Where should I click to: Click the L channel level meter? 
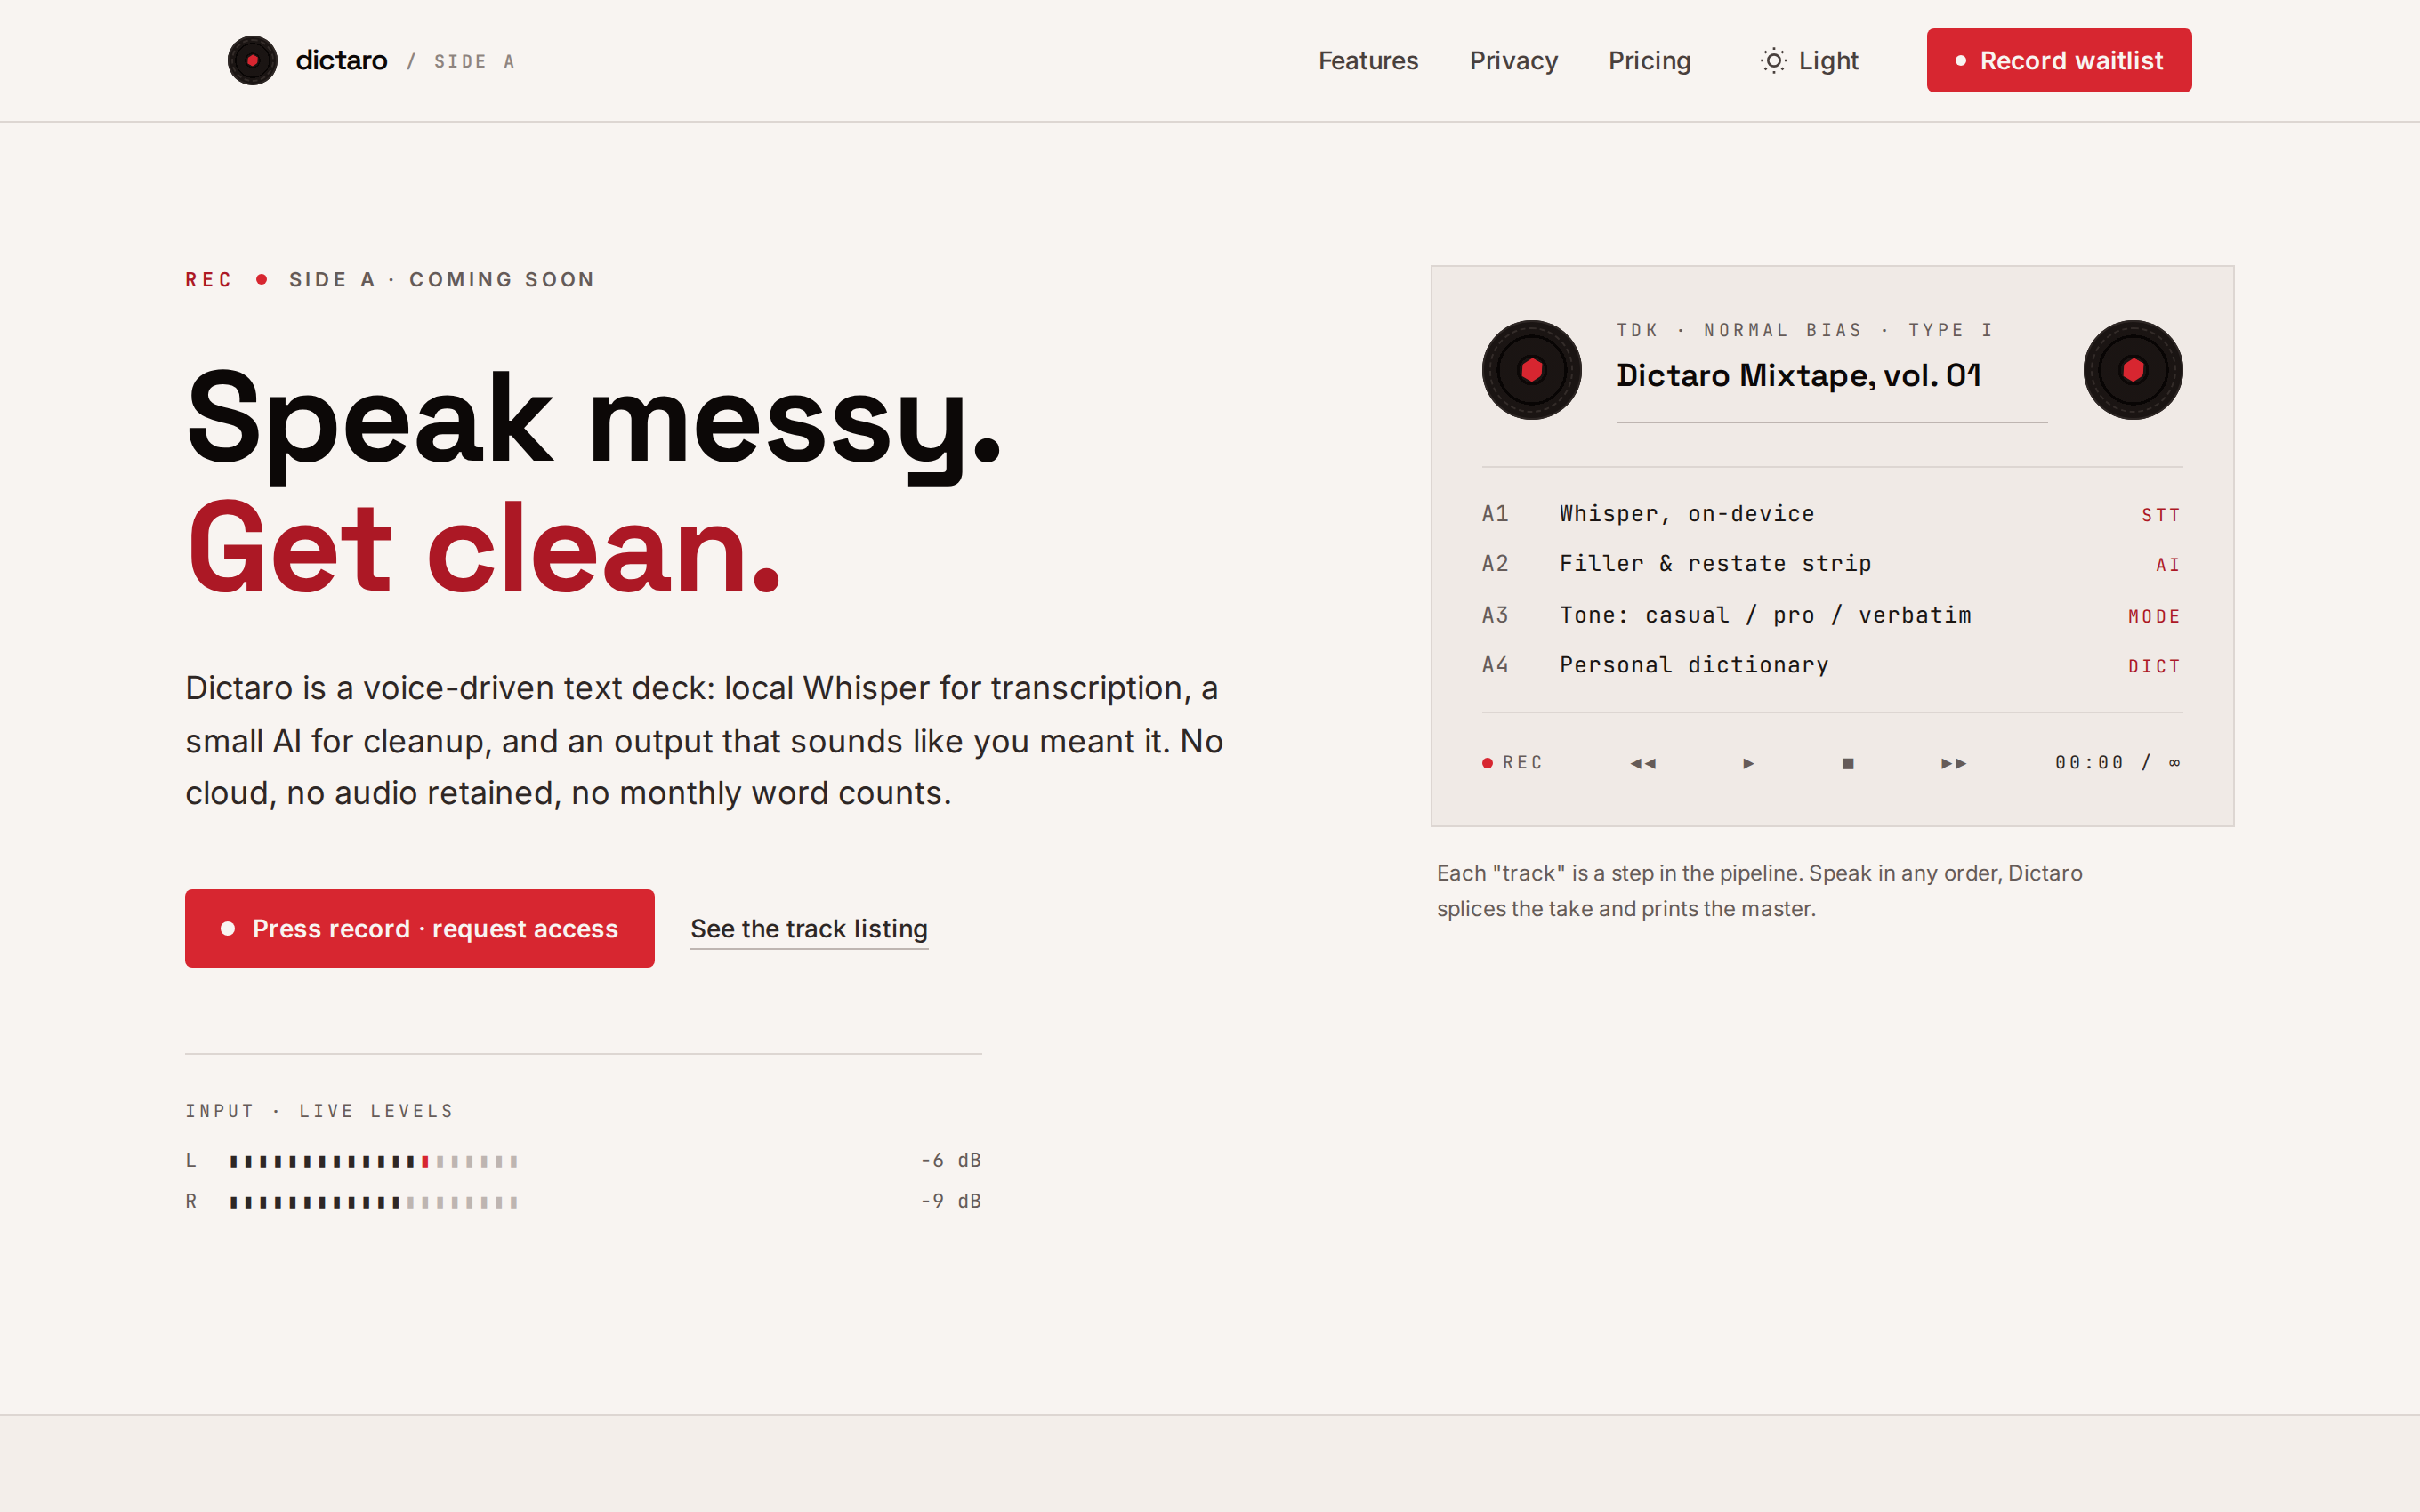click(373, 1161)
